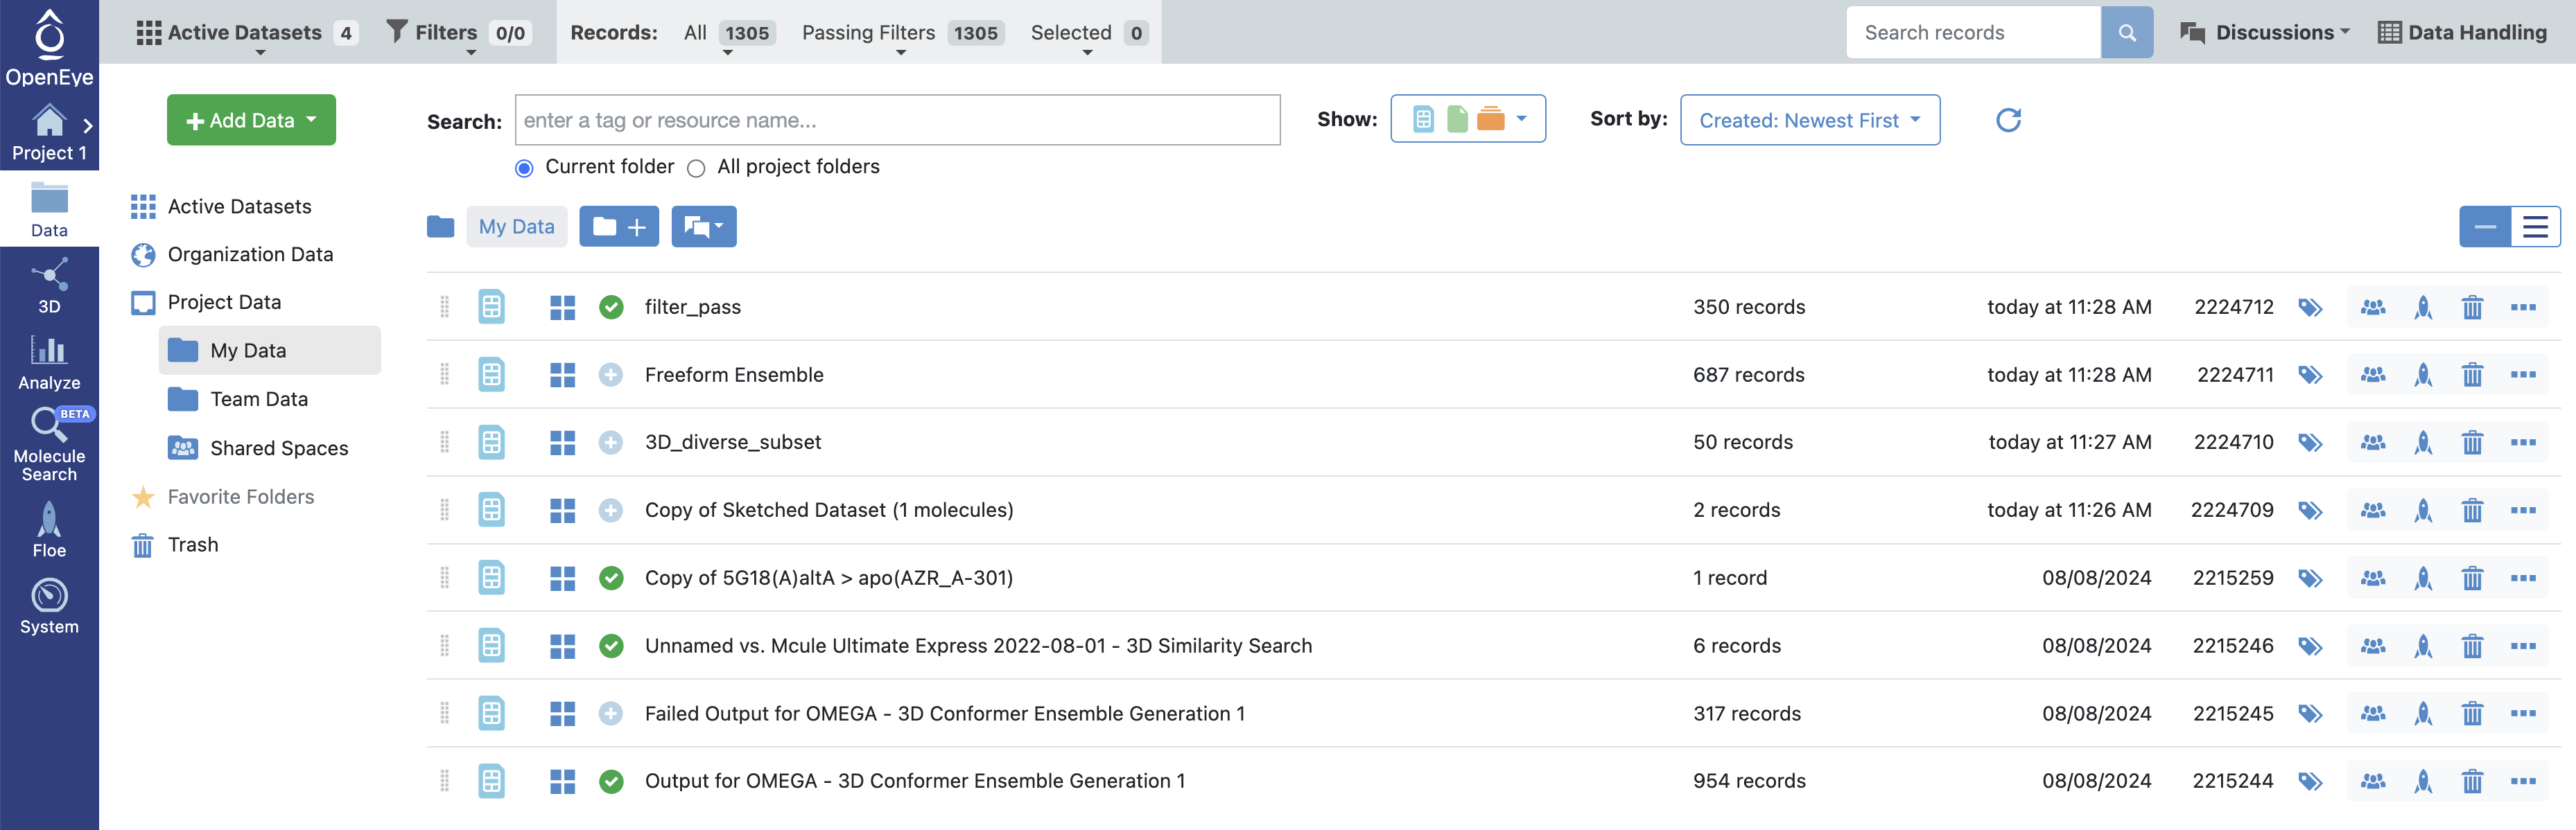The image size is (2576, 830).
Task: Click the OpenEye logo
Action: (x=49, y=47)
